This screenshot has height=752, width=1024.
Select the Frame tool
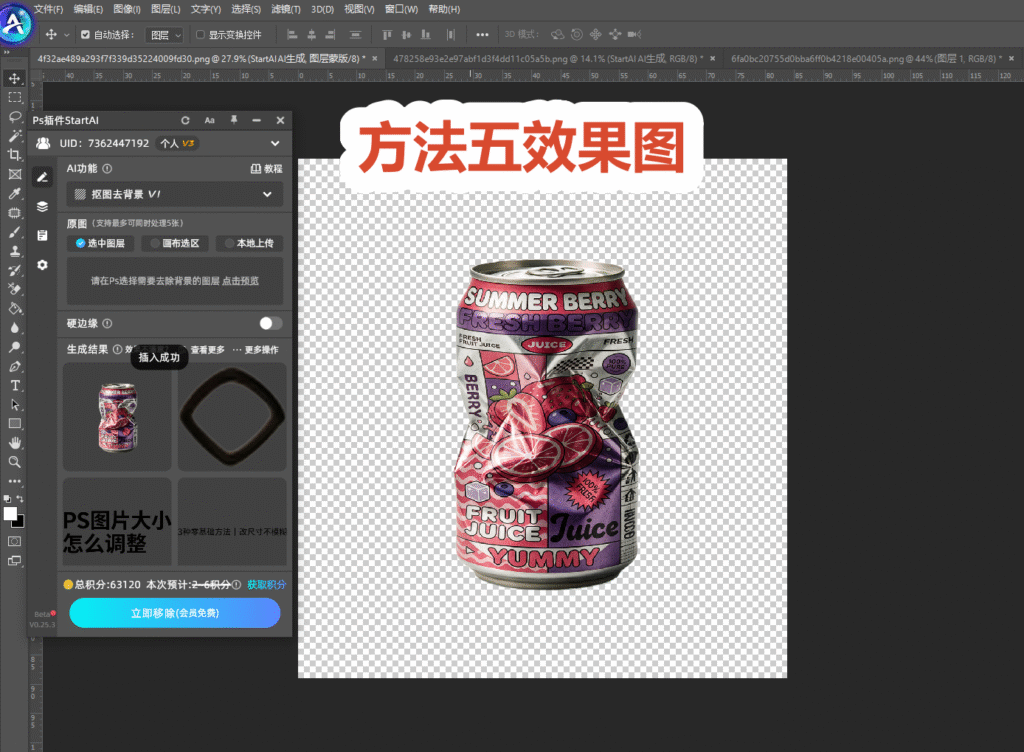14,174
